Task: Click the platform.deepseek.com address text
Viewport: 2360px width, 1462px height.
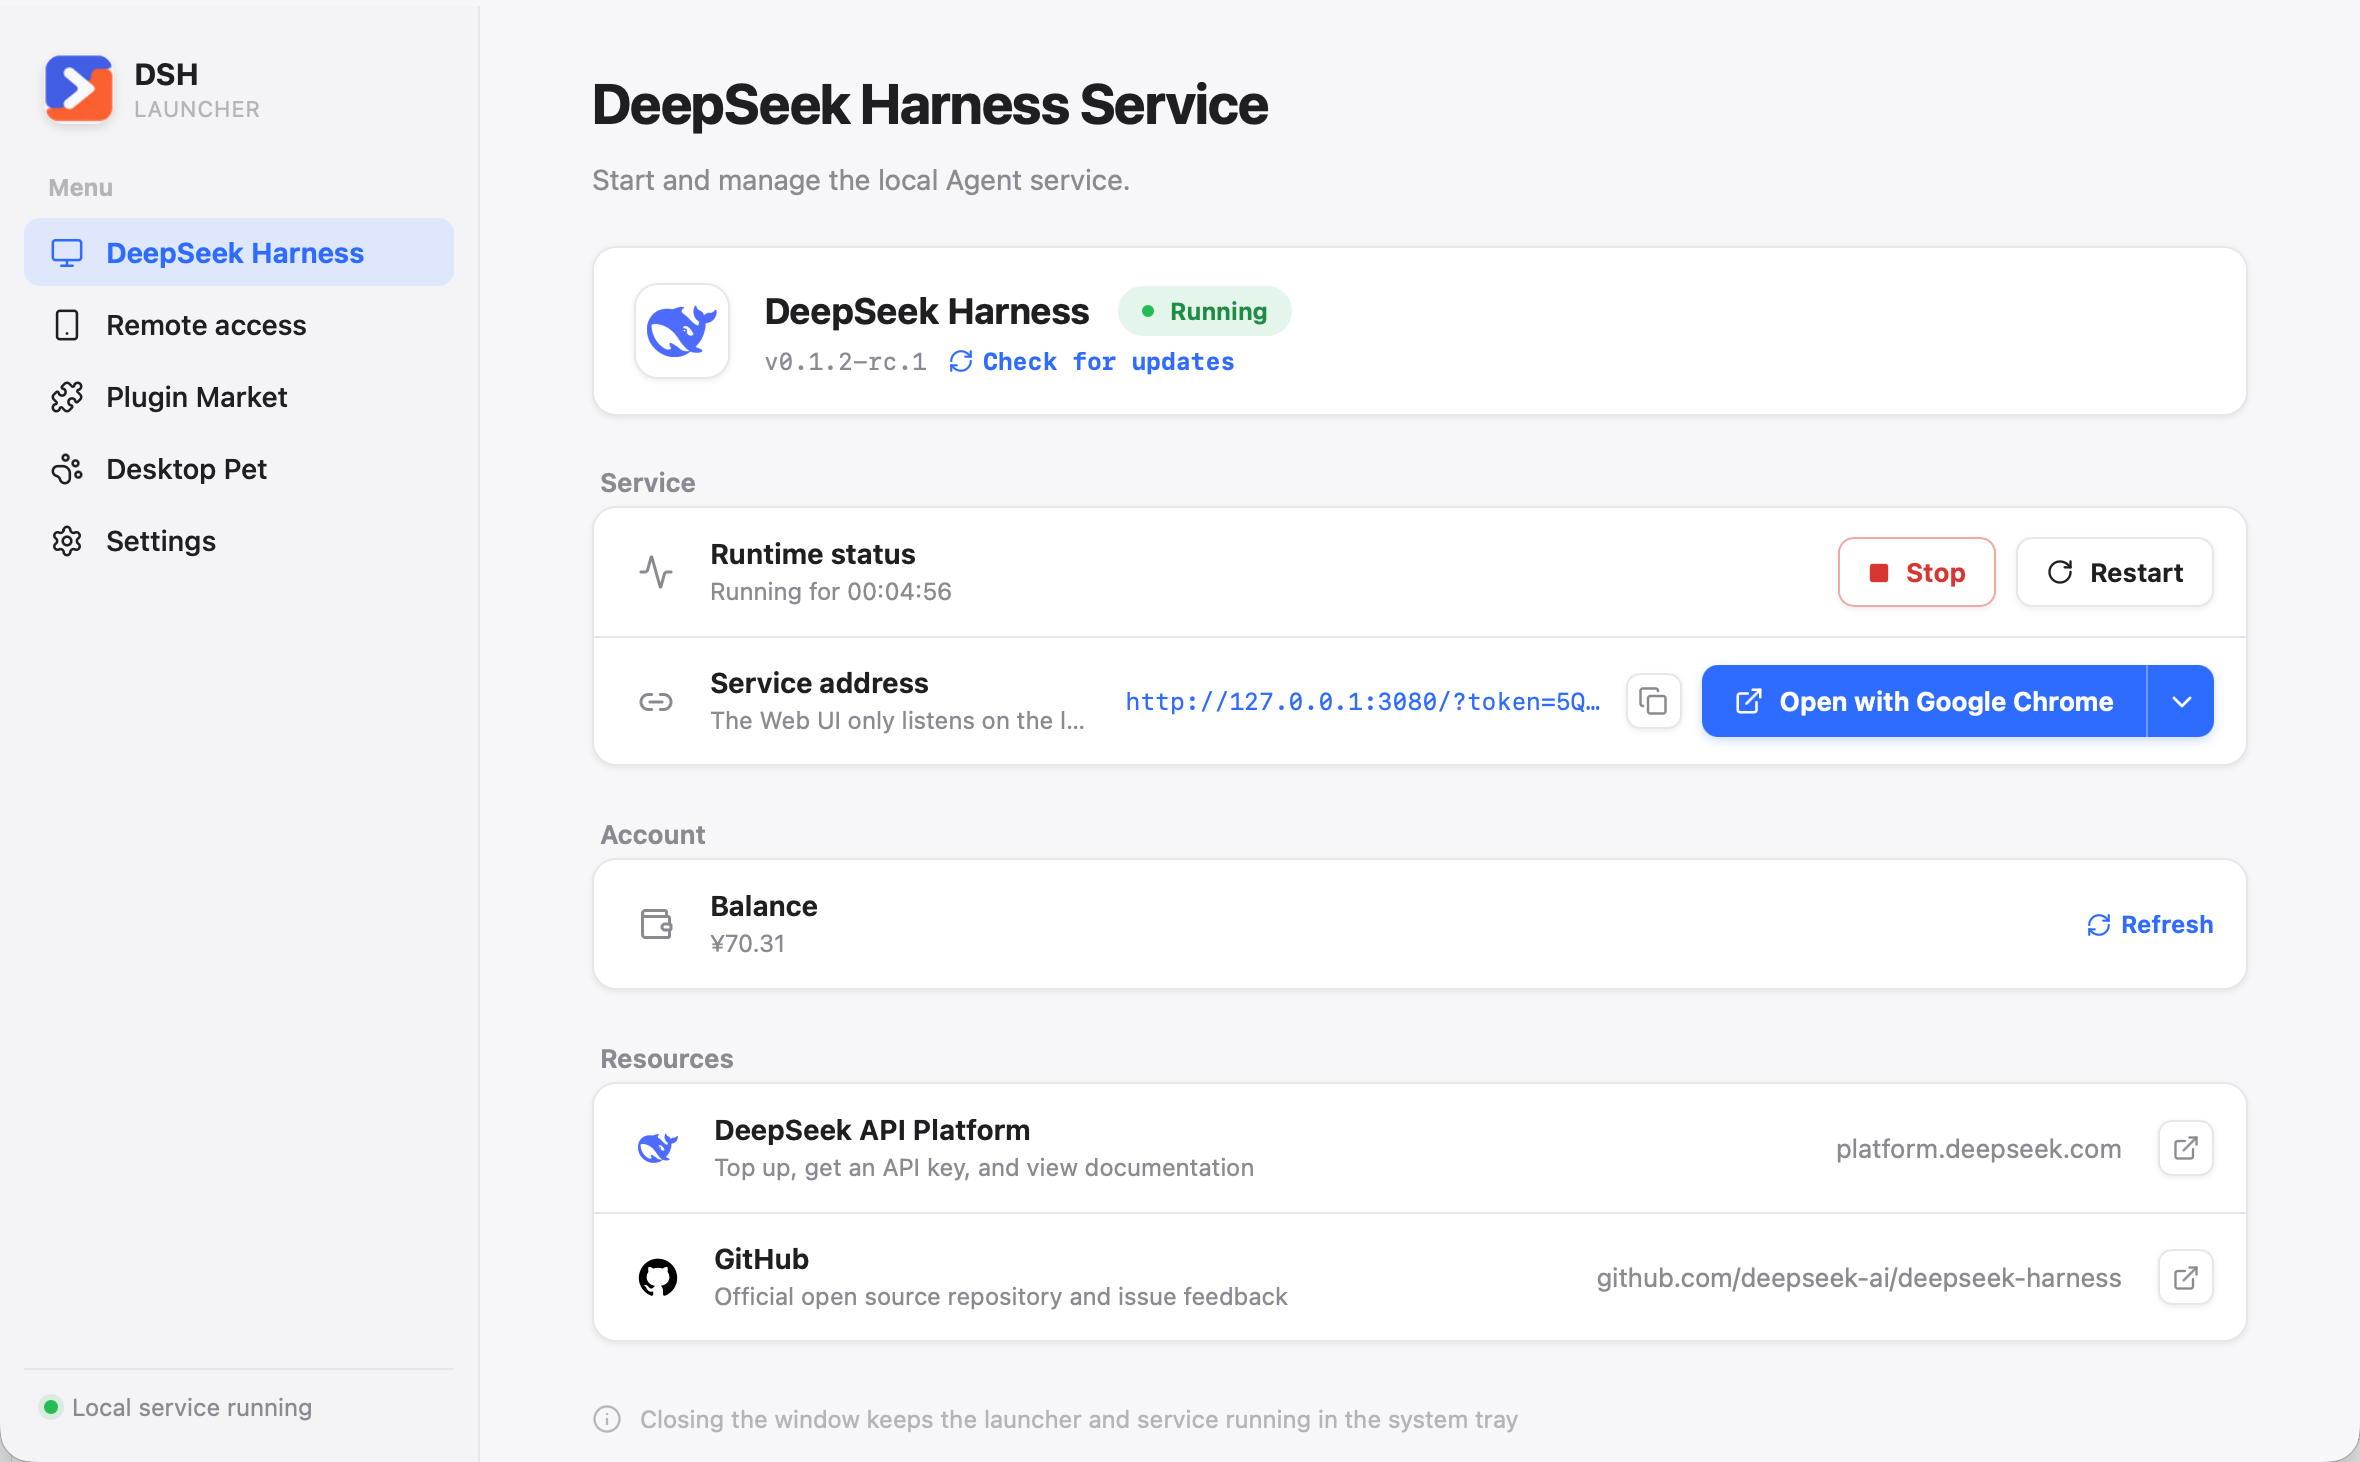Action: pyautogui.click(x=1979, y=1149)
